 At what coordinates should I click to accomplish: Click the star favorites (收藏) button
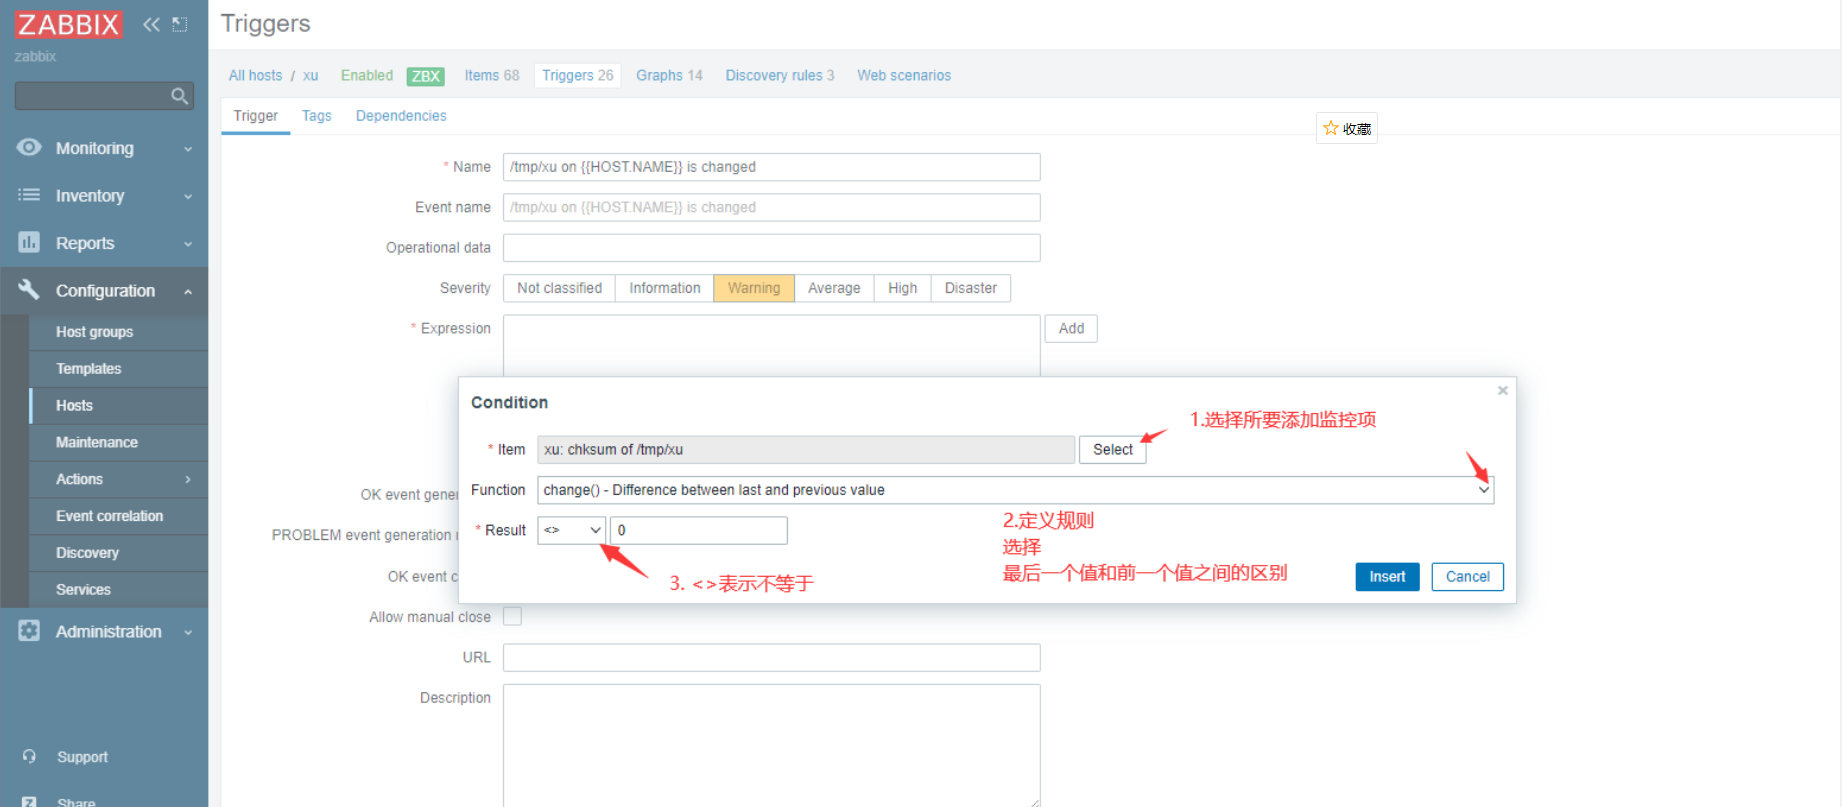point(1346,128)
